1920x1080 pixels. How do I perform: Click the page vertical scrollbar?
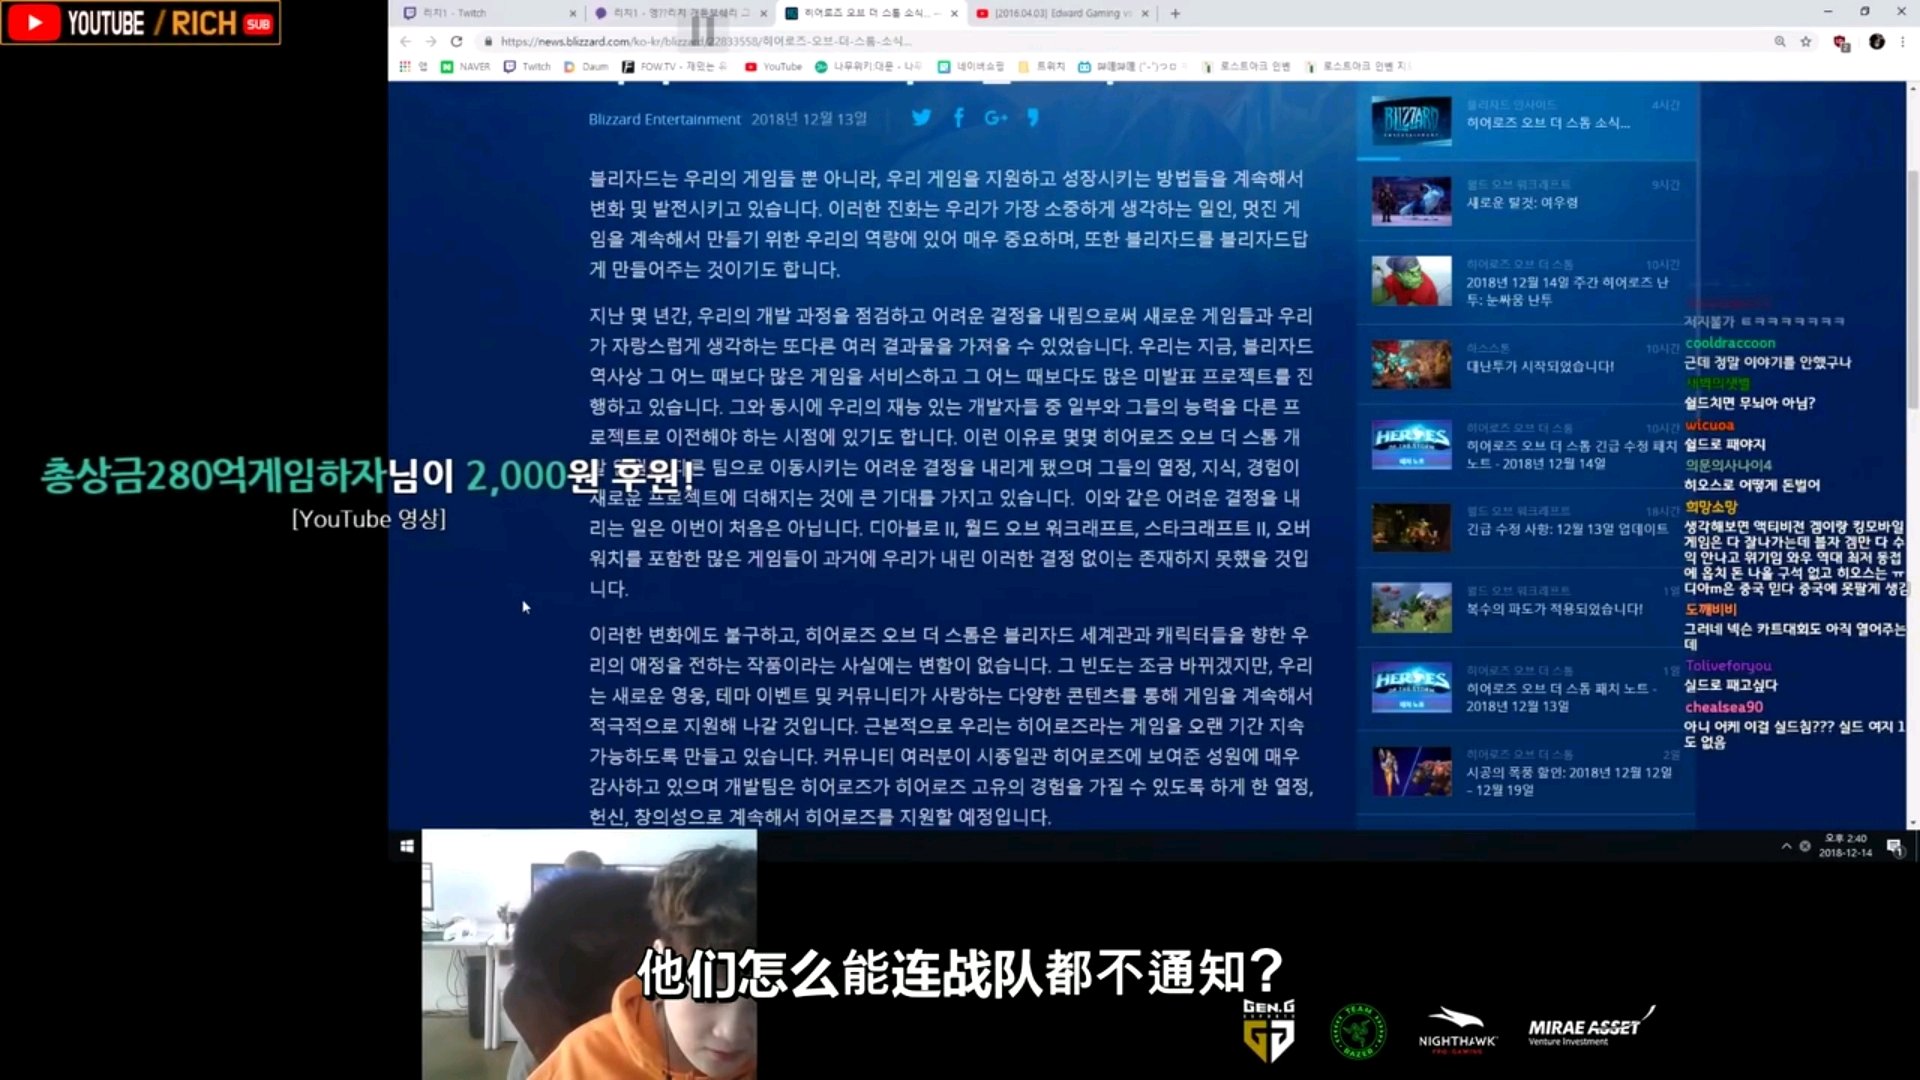coord(1913,290)
